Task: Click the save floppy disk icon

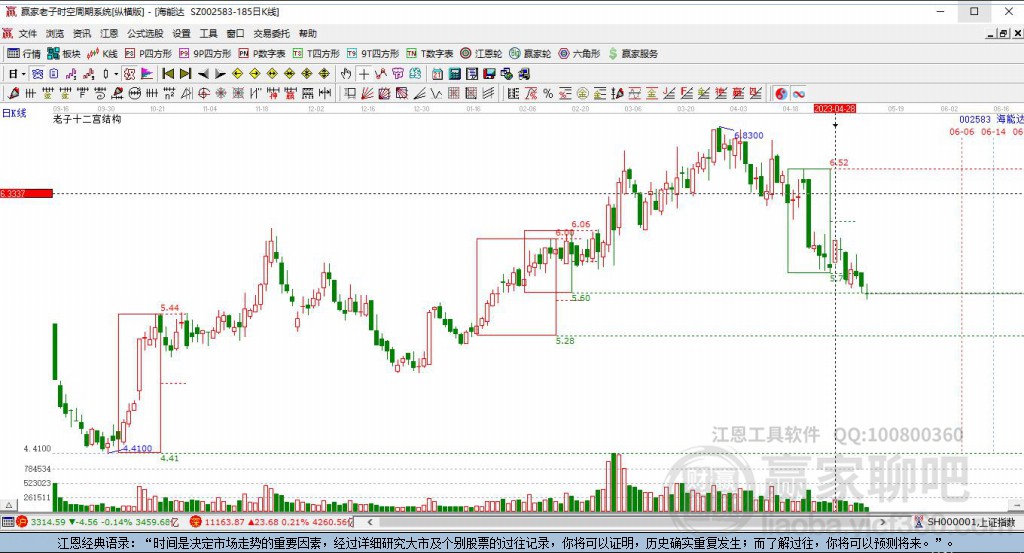Action: [x=488, y=74]
